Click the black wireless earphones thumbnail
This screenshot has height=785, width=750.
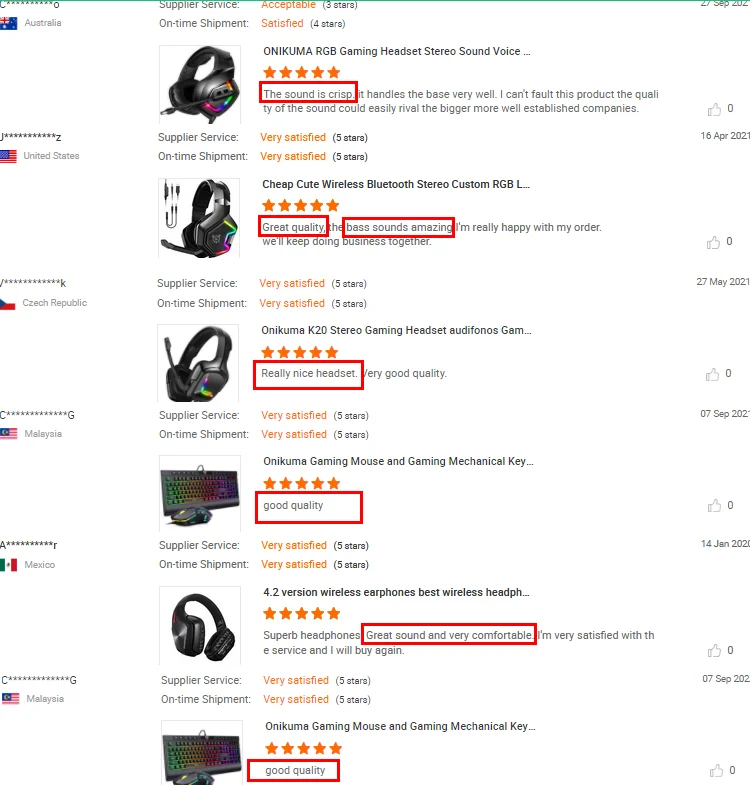(200, 625)
